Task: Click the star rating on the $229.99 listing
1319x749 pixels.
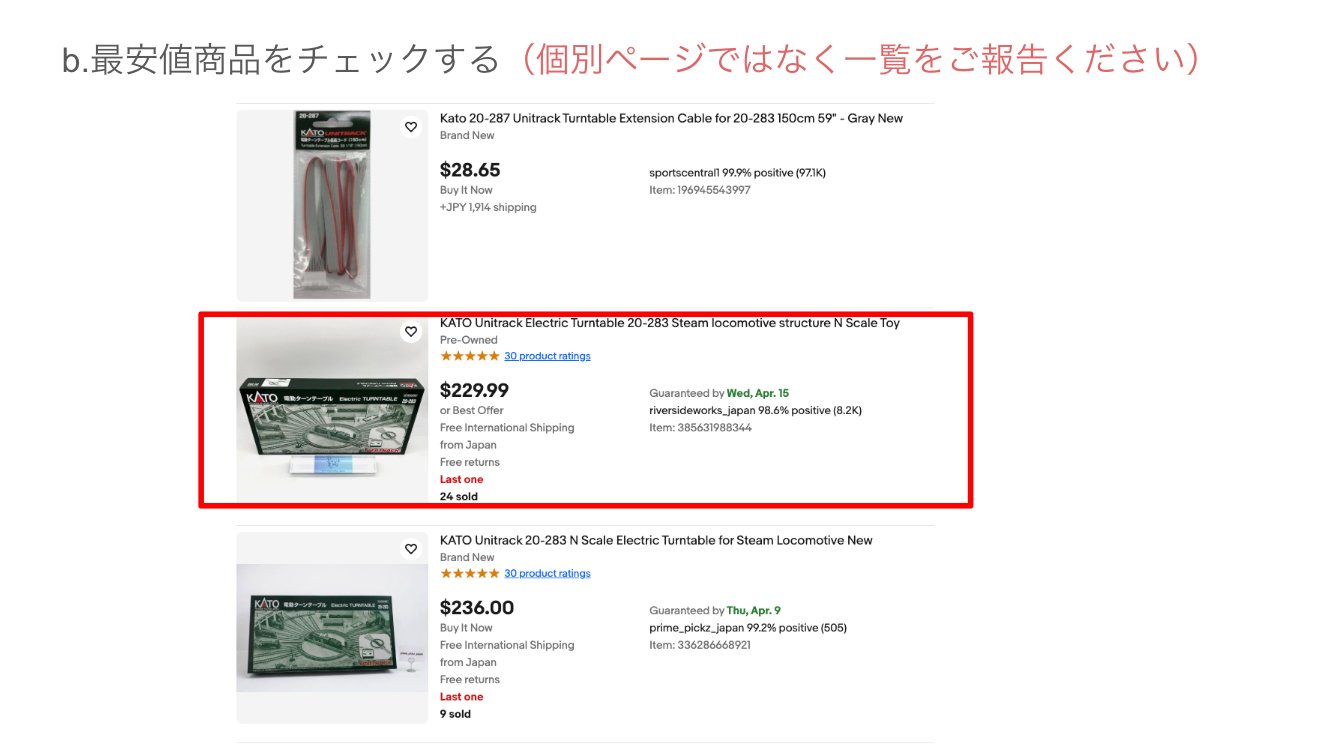Action: coord(470,356)
